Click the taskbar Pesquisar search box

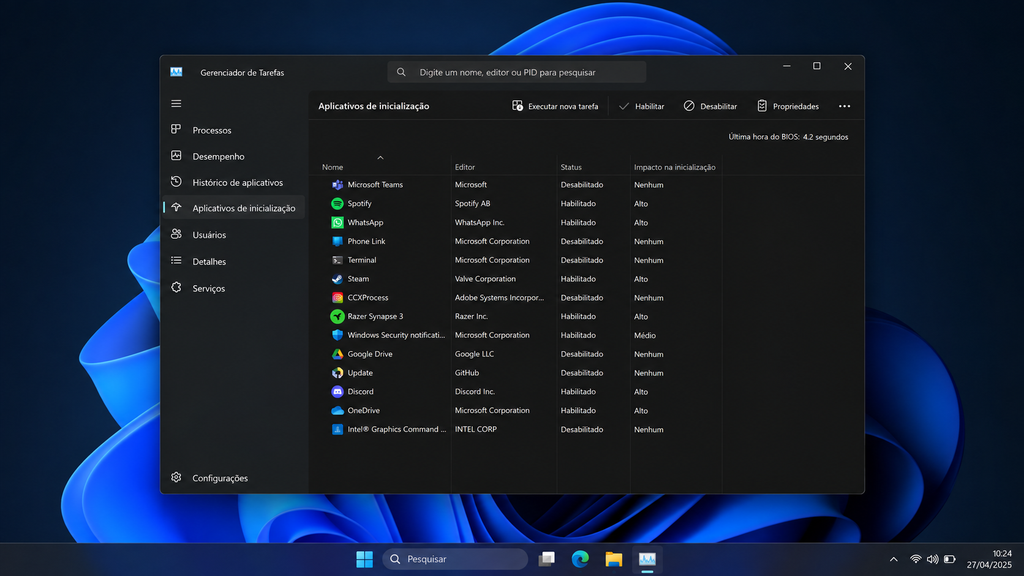(455, 559)
